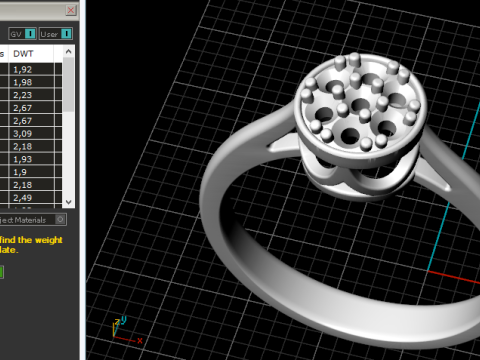Click the XYZ axis indicator in viewport
Image resolution: width=480 pixels, height=360 pixels.
tap(127, 331)
